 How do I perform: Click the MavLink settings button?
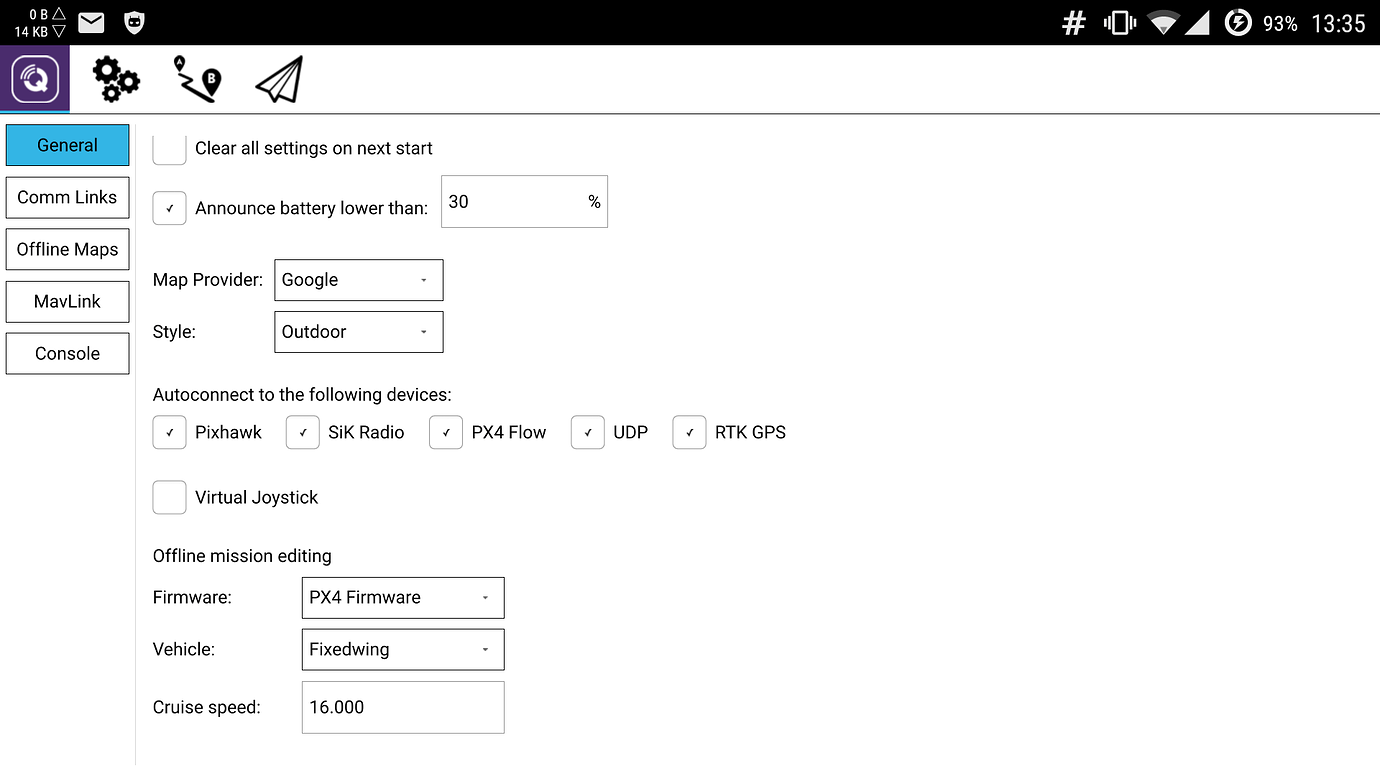point(67,301)
